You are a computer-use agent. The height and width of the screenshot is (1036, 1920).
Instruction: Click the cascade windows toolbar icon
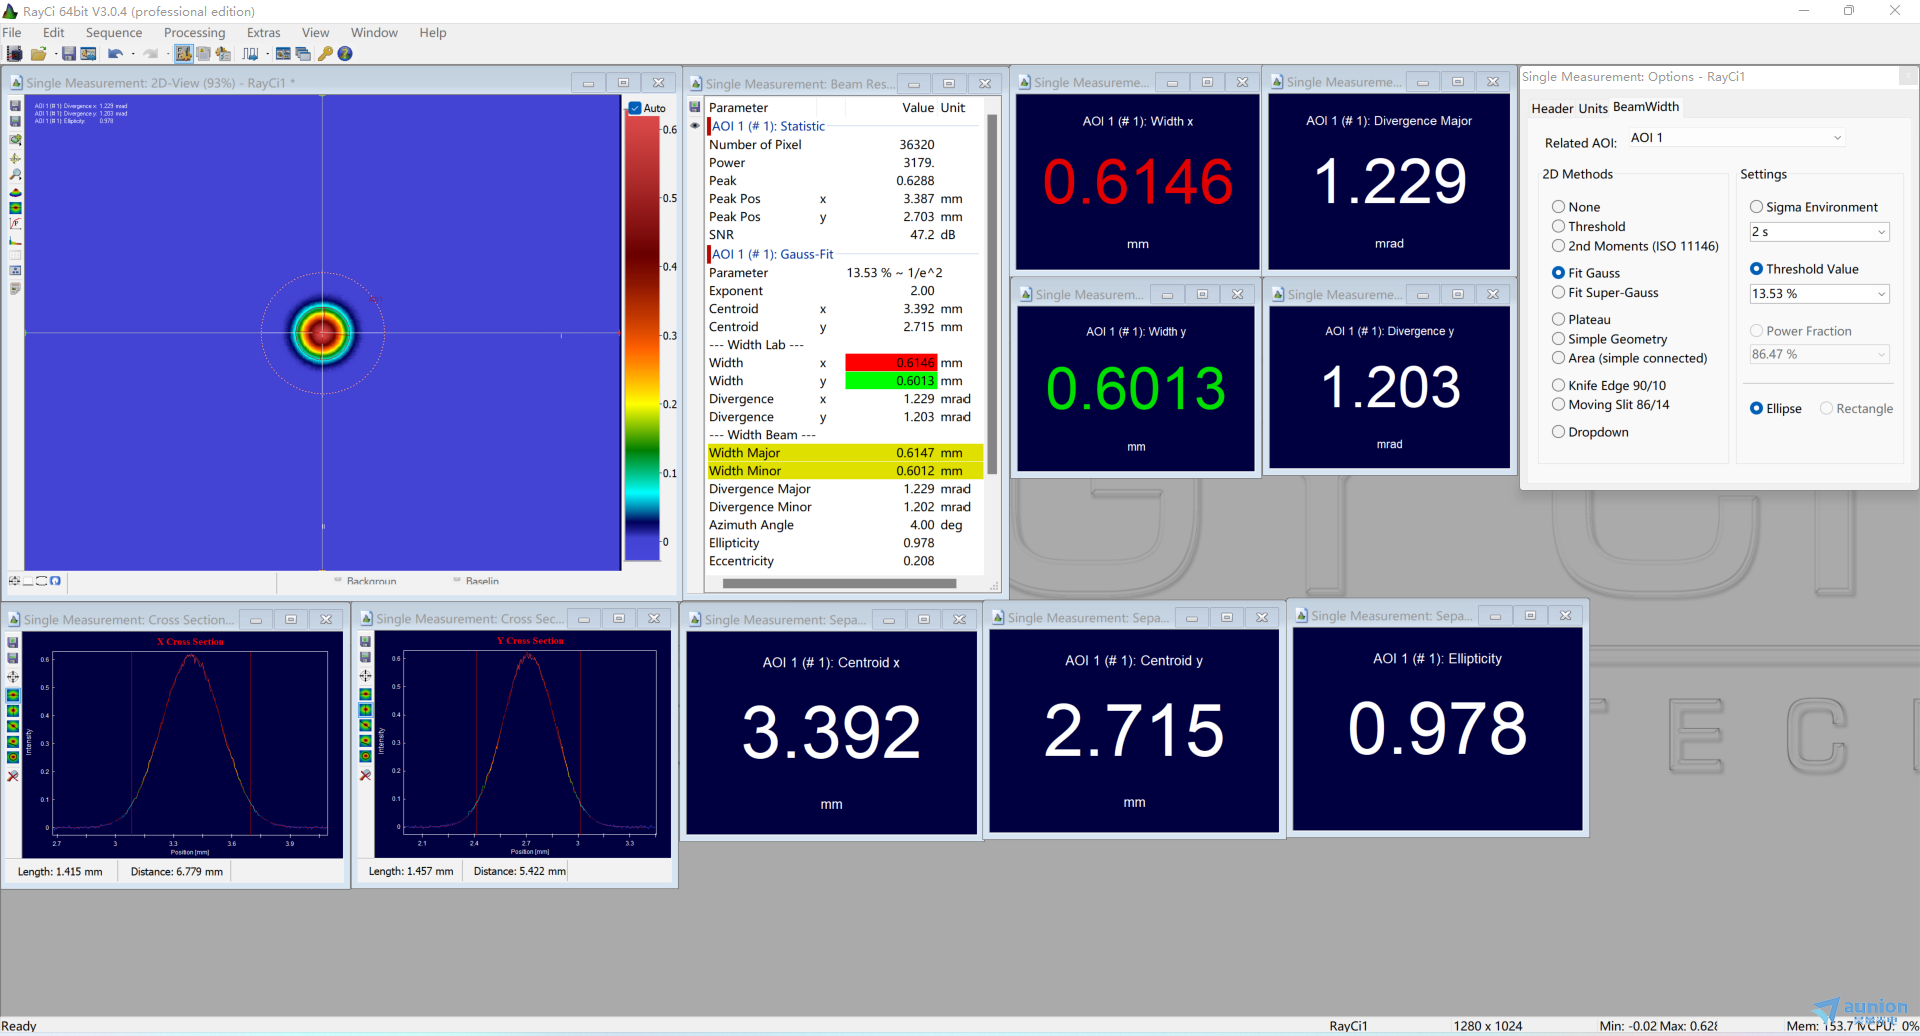(x=303, y=54)
